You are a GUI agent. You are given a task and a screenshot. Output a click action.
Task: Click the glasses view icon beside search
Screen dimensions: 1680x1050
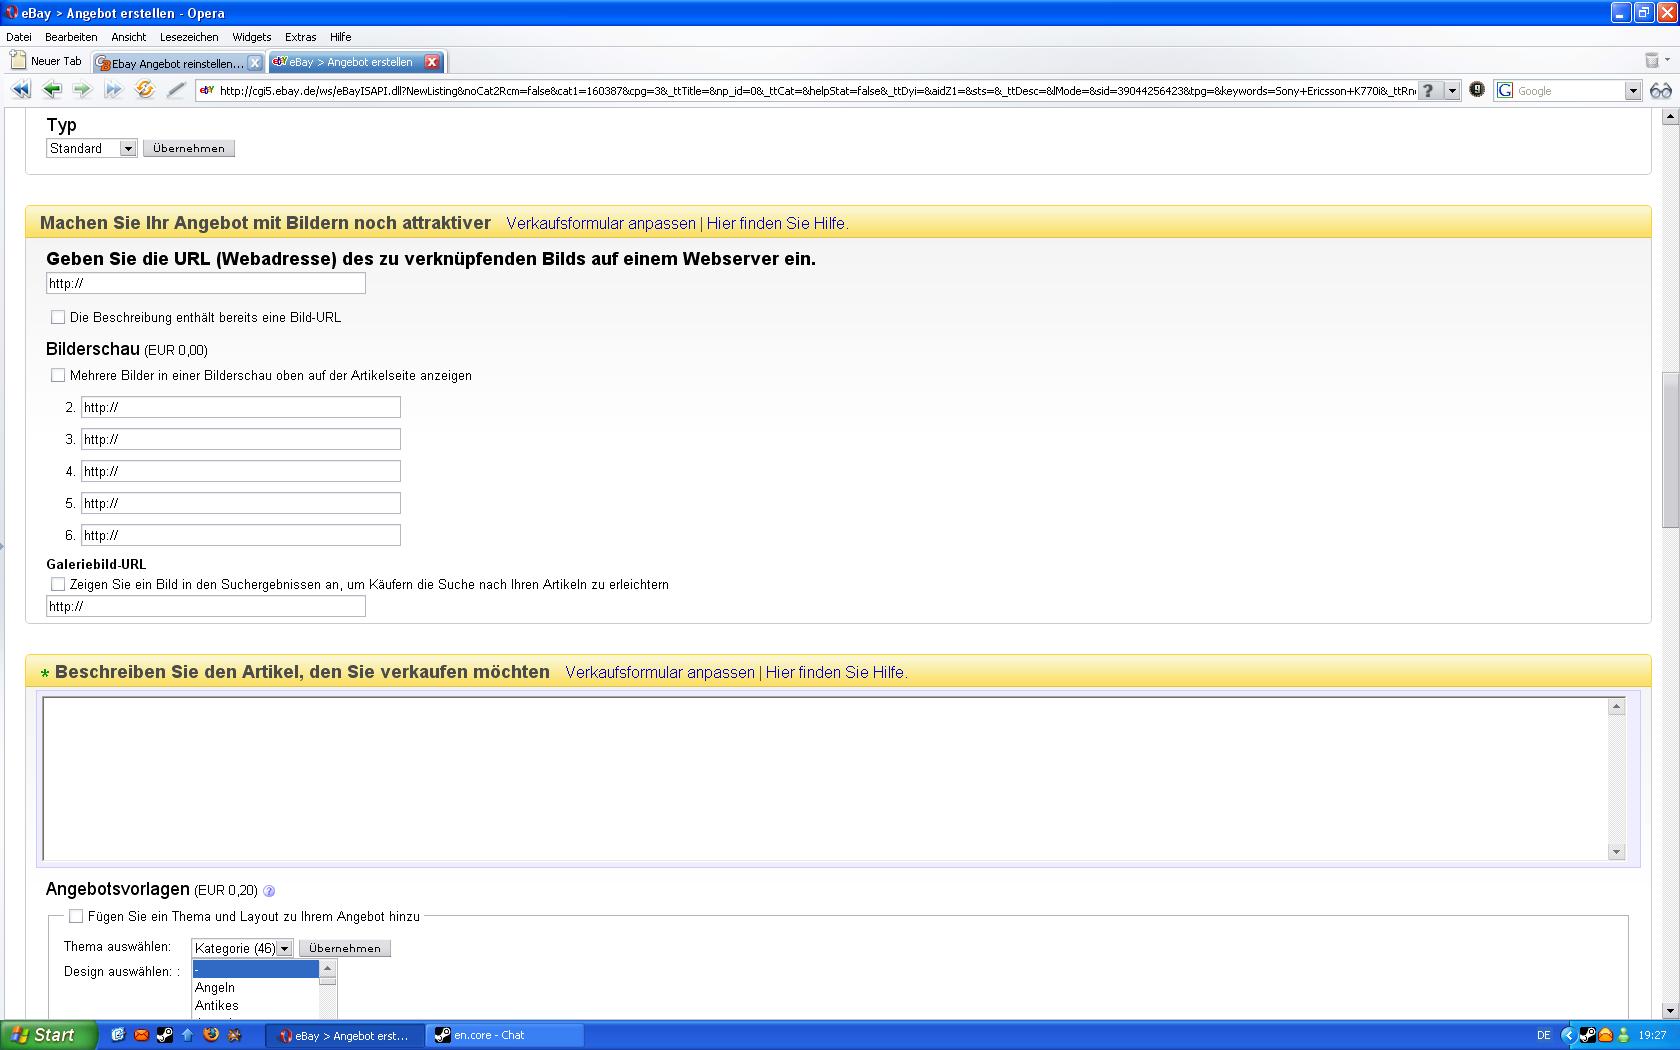(1661, 91)
